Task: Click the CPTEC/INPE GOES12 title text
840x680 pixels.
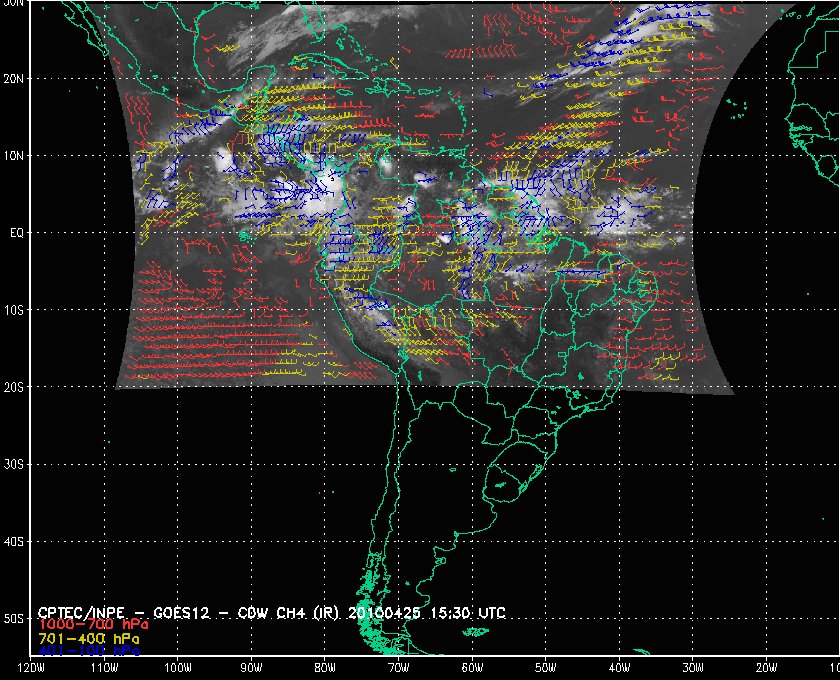Action: point(189,612)
